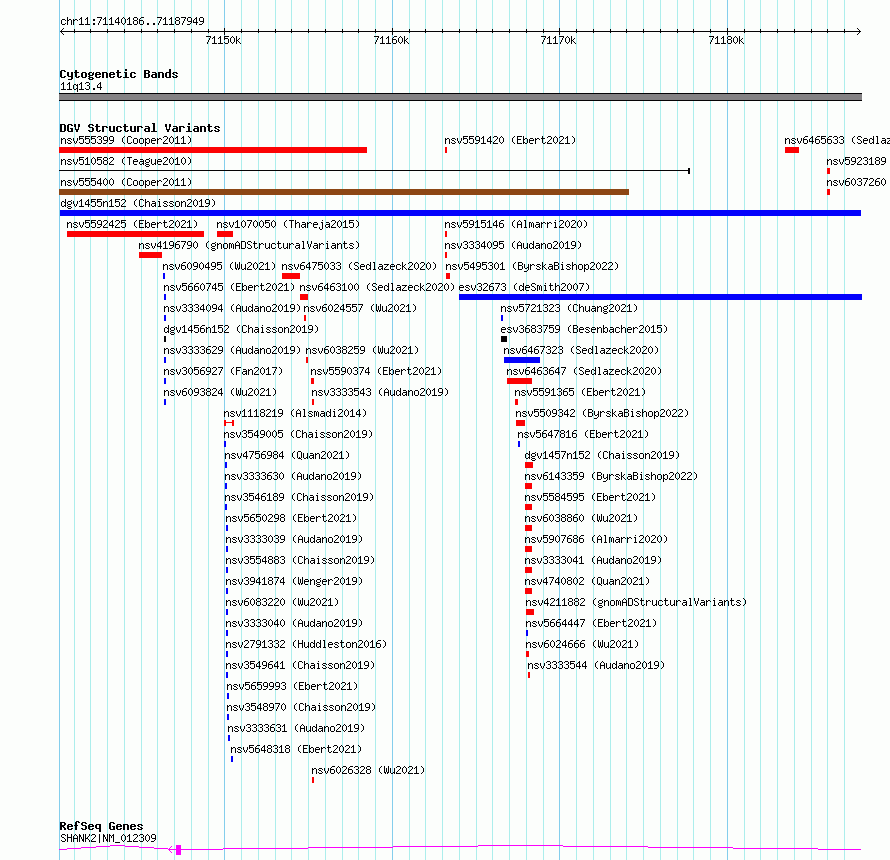Select nsv3056927 (Fan2017) label
The height and width of the screenshot is (860, 890).
point(223,371)
